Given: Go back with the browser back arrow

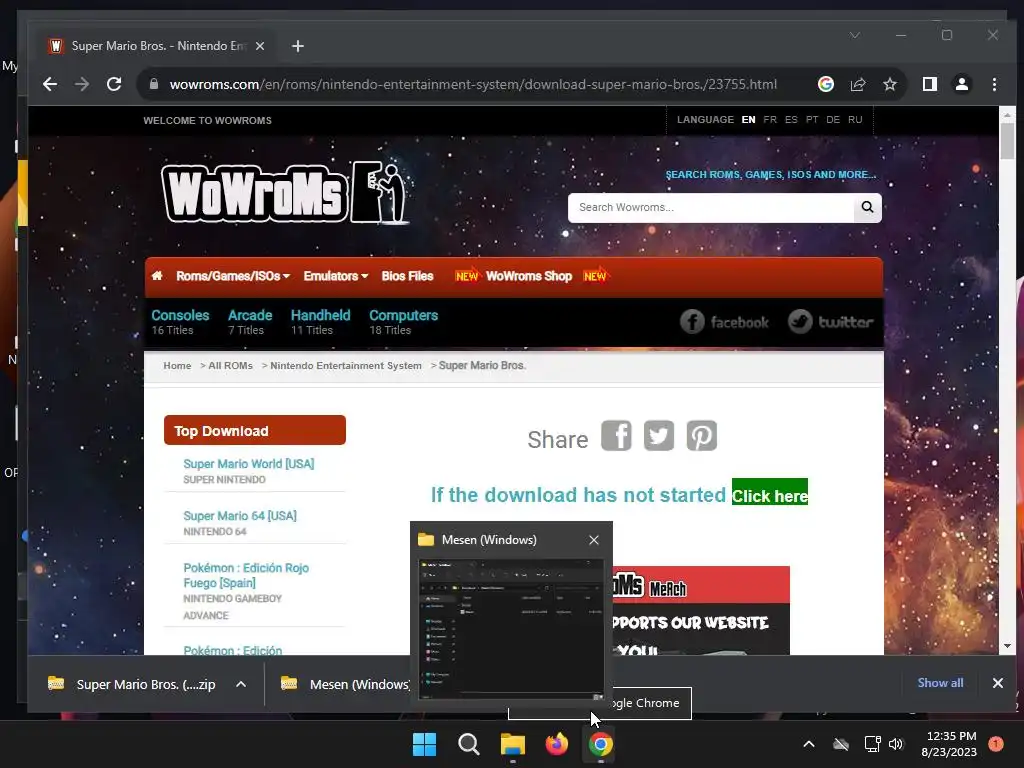Looking at the screenshot, I should [50, 84].
